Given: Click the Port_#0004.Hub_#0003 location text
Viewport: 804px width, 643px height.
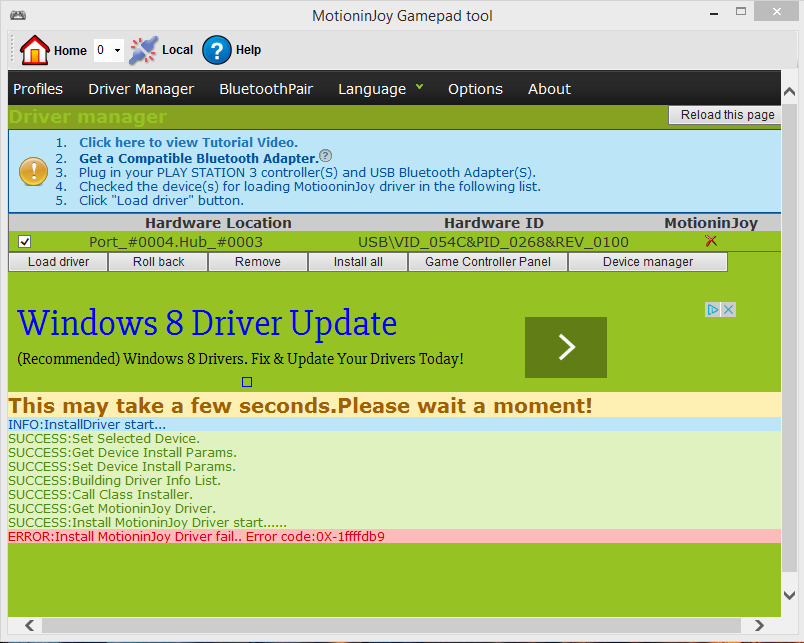Looking at the screenshot, I should click(176, 242).
